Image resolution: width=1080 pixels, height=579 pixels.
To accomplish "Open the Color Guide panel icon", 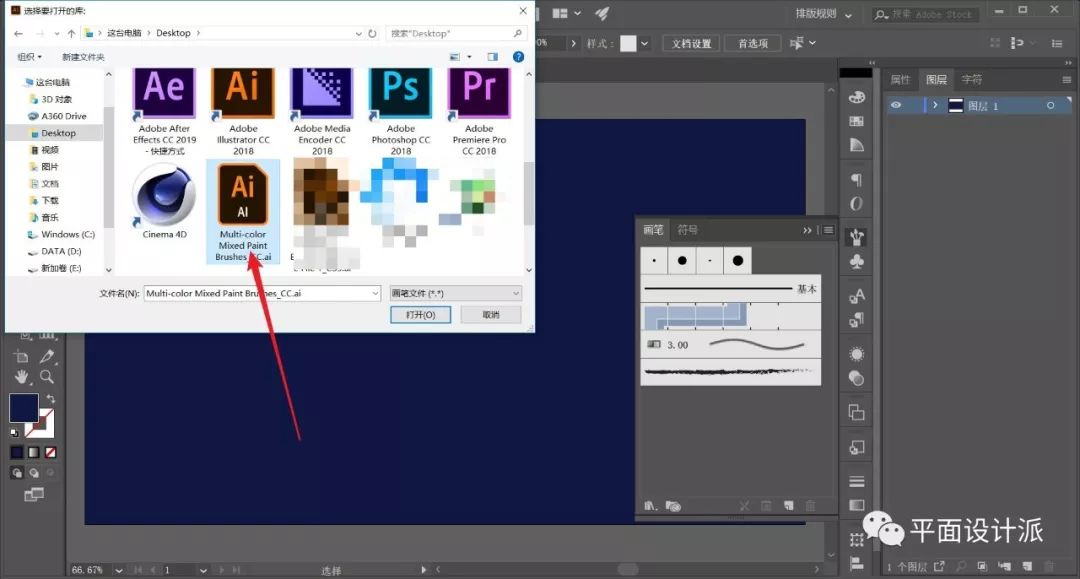I will tap(857, 145).
